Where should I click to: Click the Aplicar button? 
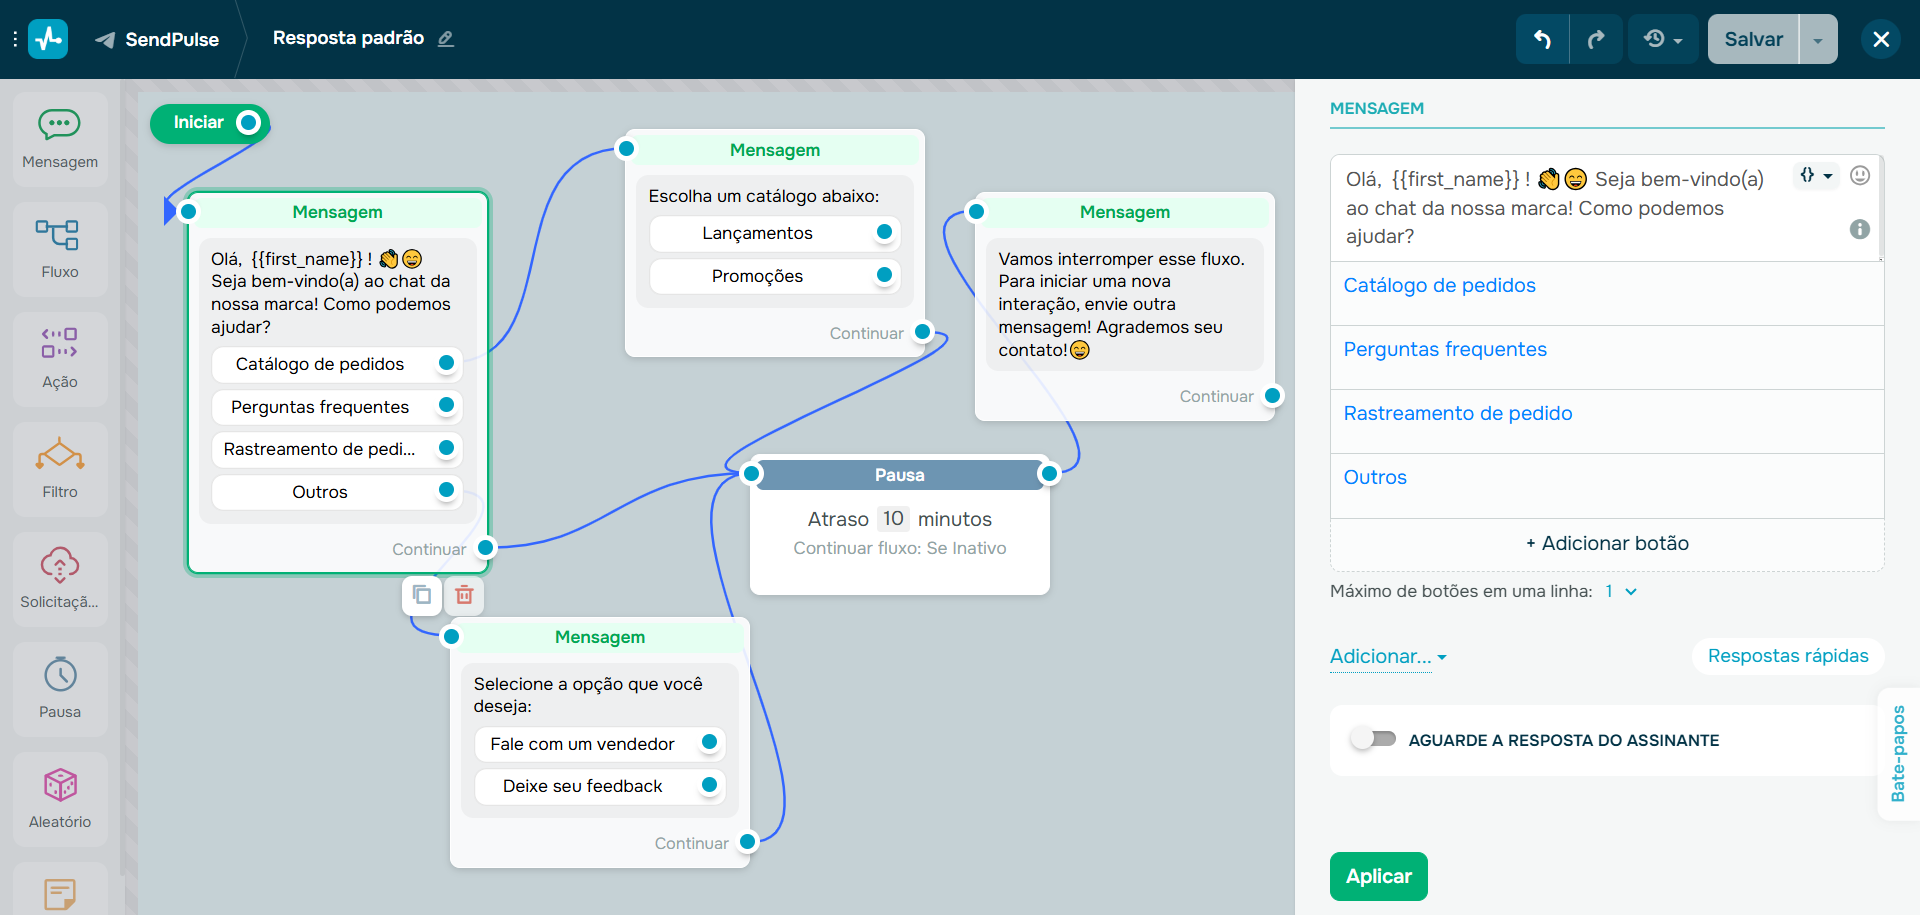(x=1378, y=876)
